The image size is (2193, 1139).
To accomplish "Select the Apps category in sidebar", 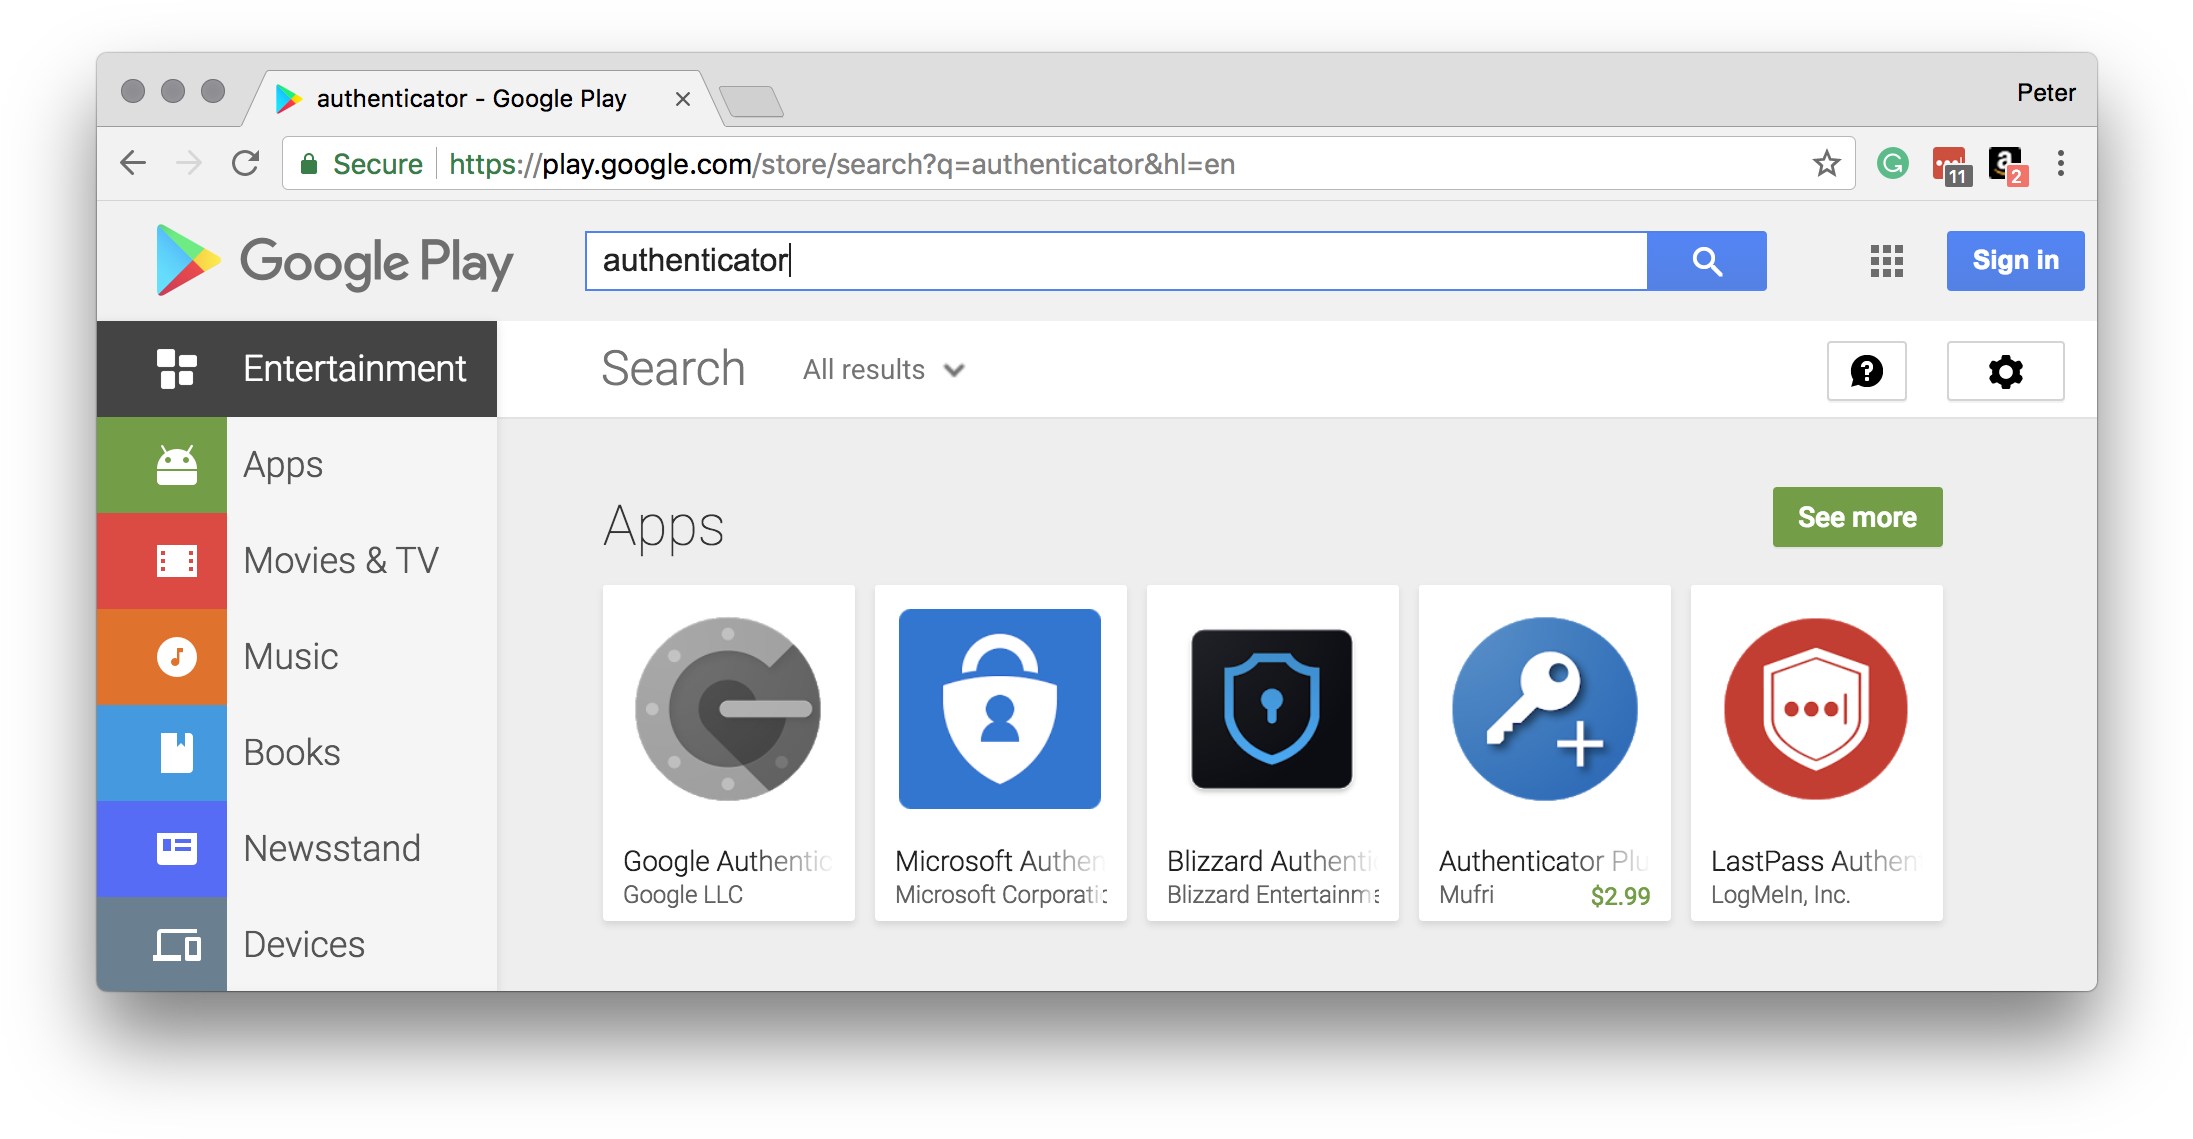I will click(283, 464).
